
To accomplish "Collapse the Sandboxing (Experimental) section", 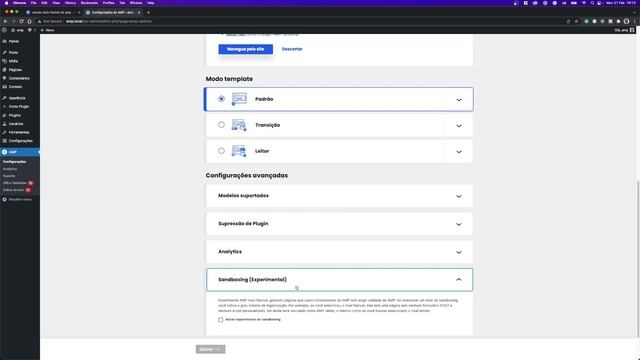I will click(x=340, y=280).
